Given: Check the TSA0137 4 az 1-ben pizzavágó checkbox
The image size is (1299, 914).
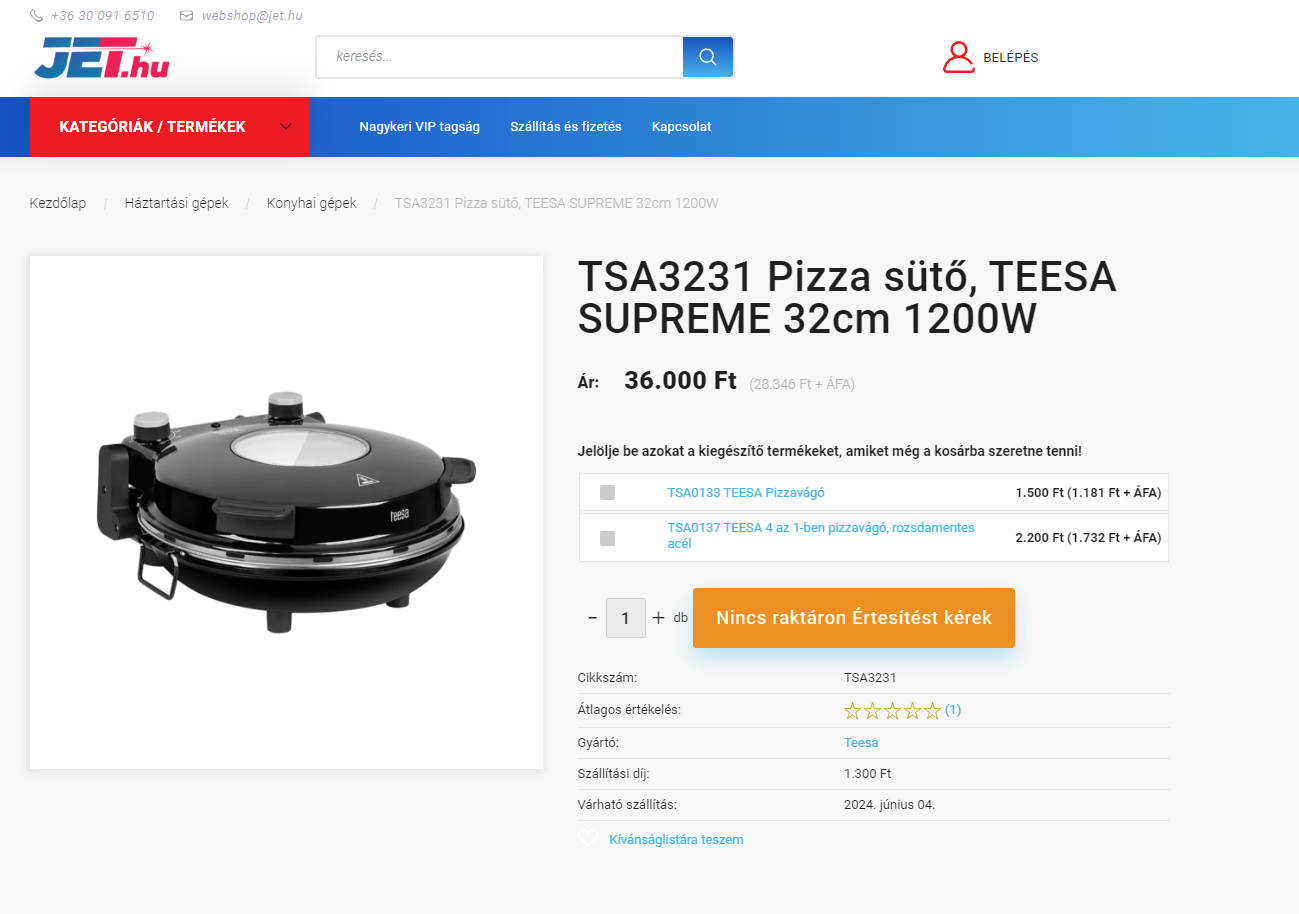Looking at the screenshot, I should [x=607, y=538].
